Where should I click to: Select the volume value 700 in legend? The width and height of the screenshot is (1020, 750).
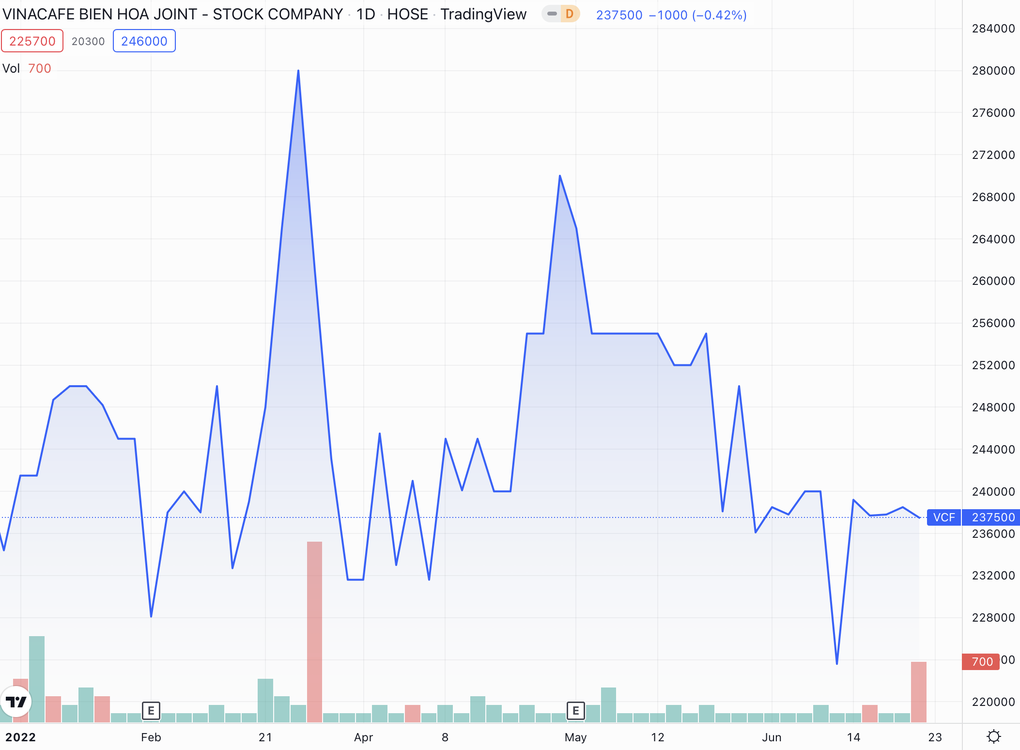(40, 68)
